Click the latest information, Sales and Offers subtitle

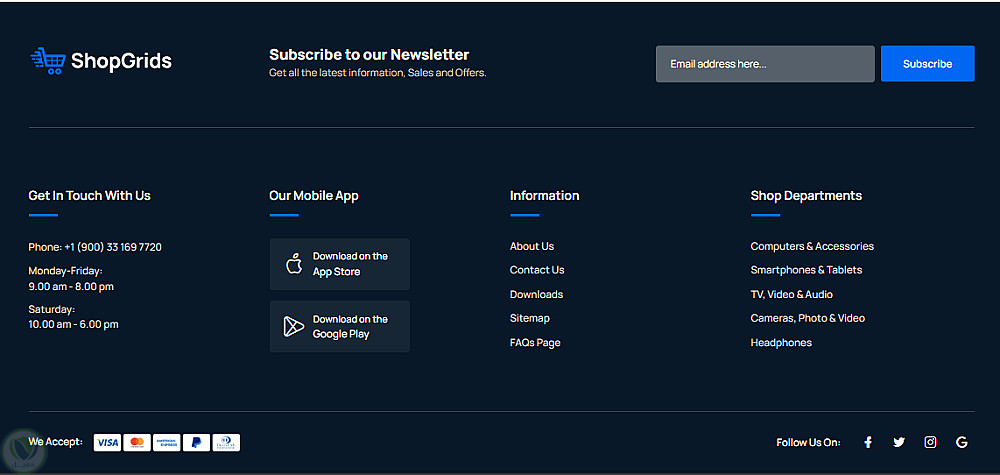click(x=378, y=73)
